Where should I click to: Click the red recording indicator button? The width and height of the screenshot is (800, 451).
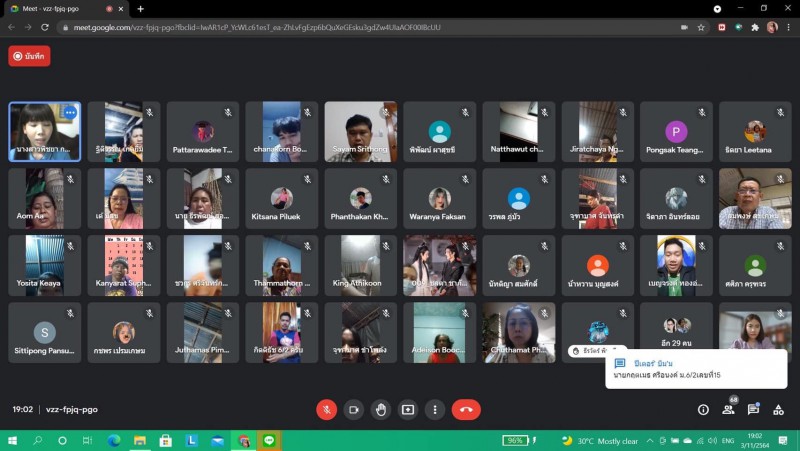(29, 56)
